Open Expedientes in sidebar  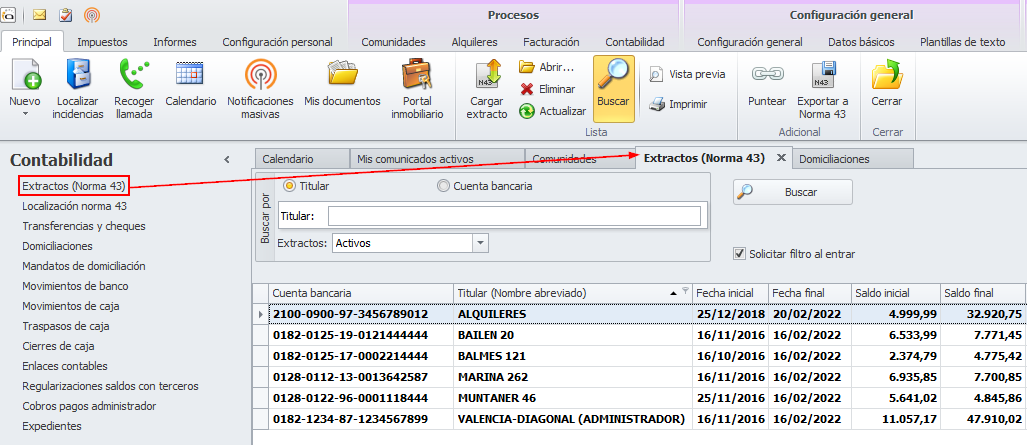point(52,426)
